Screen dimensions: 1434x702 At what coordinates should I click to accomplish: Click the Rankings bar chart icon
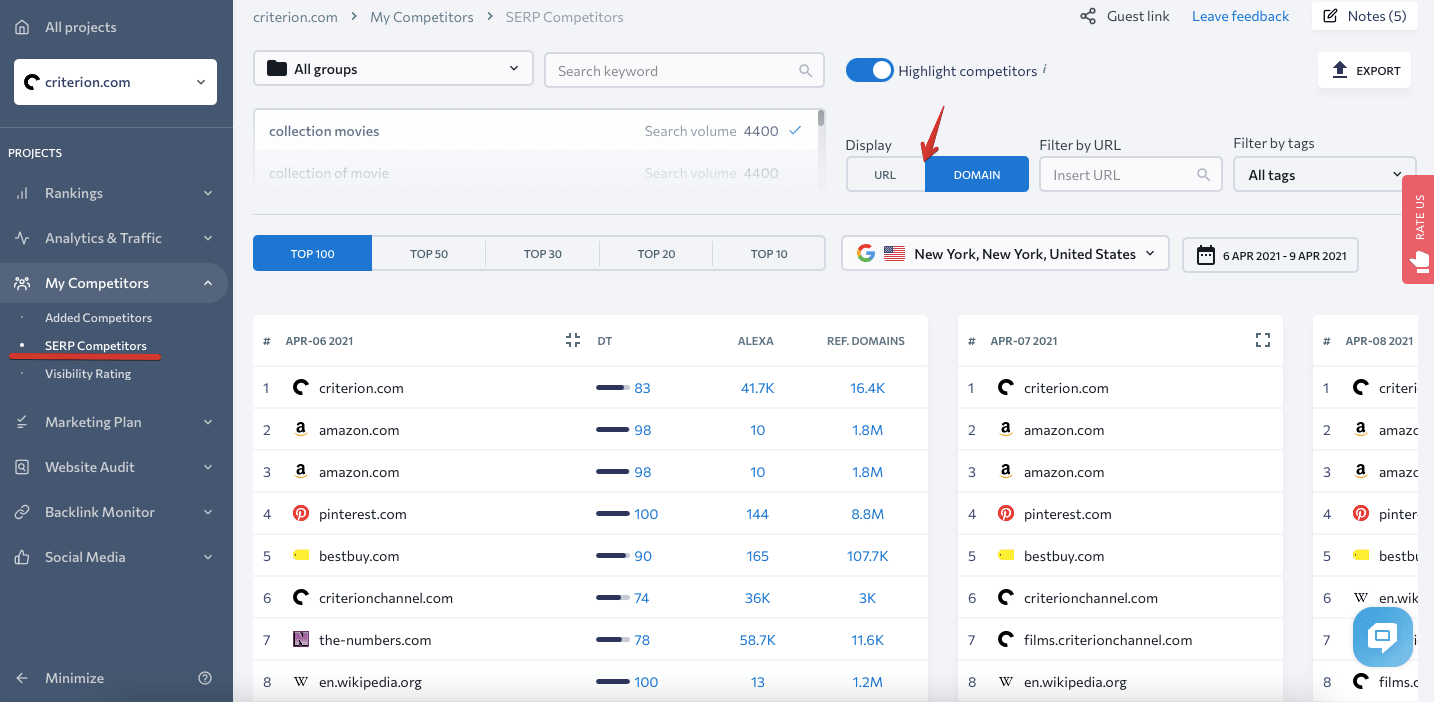click(x=22, y=193)
